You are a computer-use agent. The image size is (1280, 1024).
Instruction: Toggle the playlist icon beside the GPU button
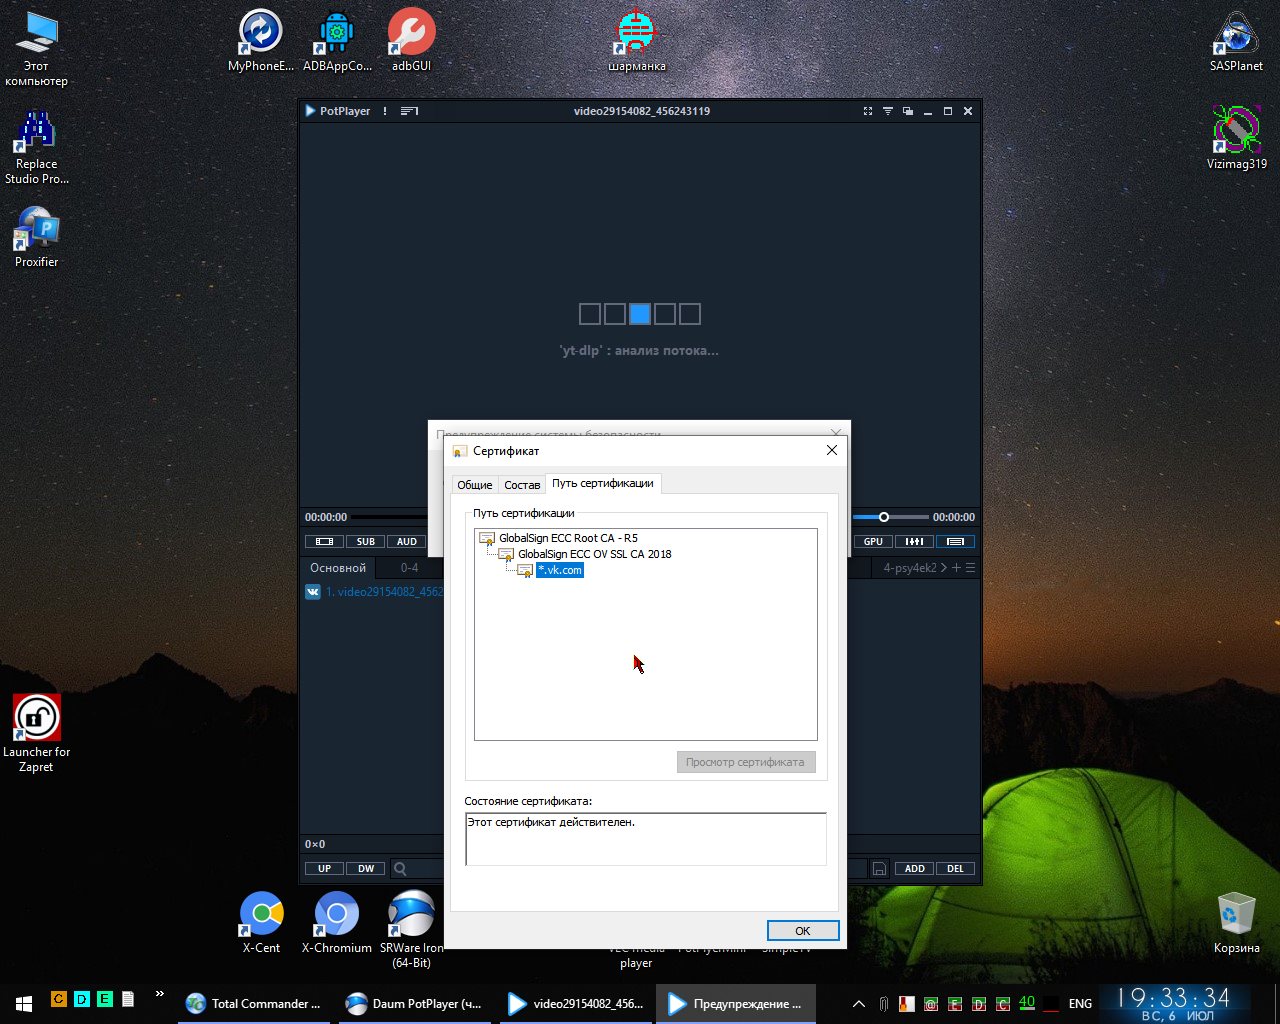coord(955,541)
